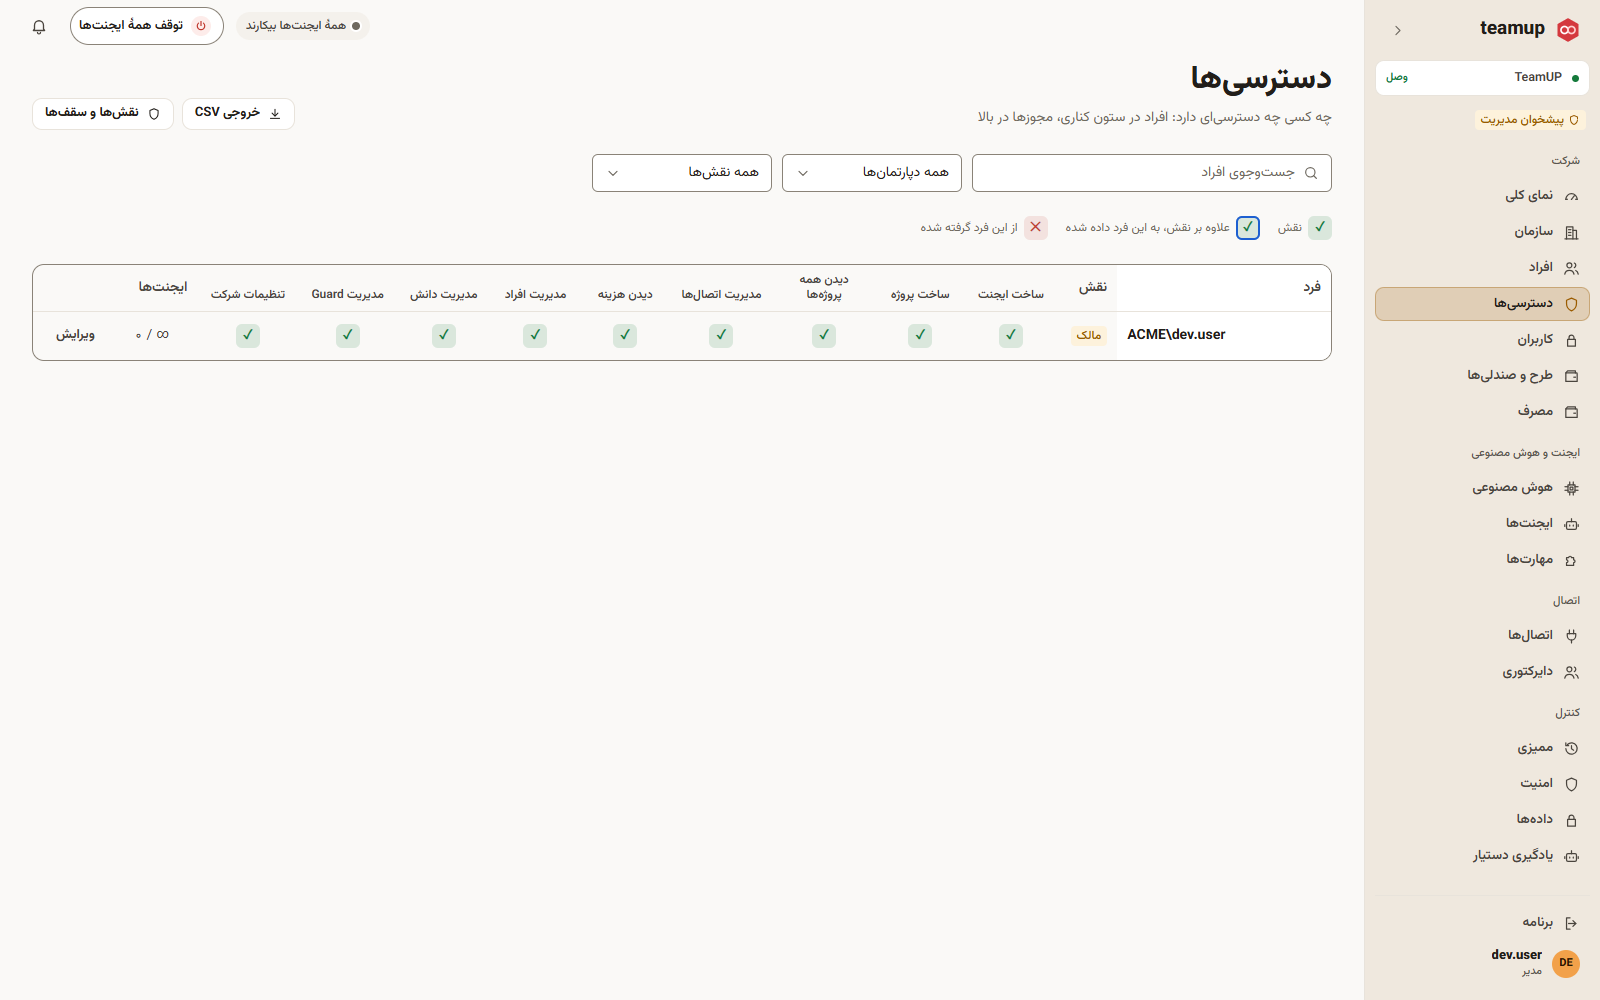The height and width of the screenshot is (1000, 1600).
Task: Open سازمان organization building icon
Action: click(1571, 232)
